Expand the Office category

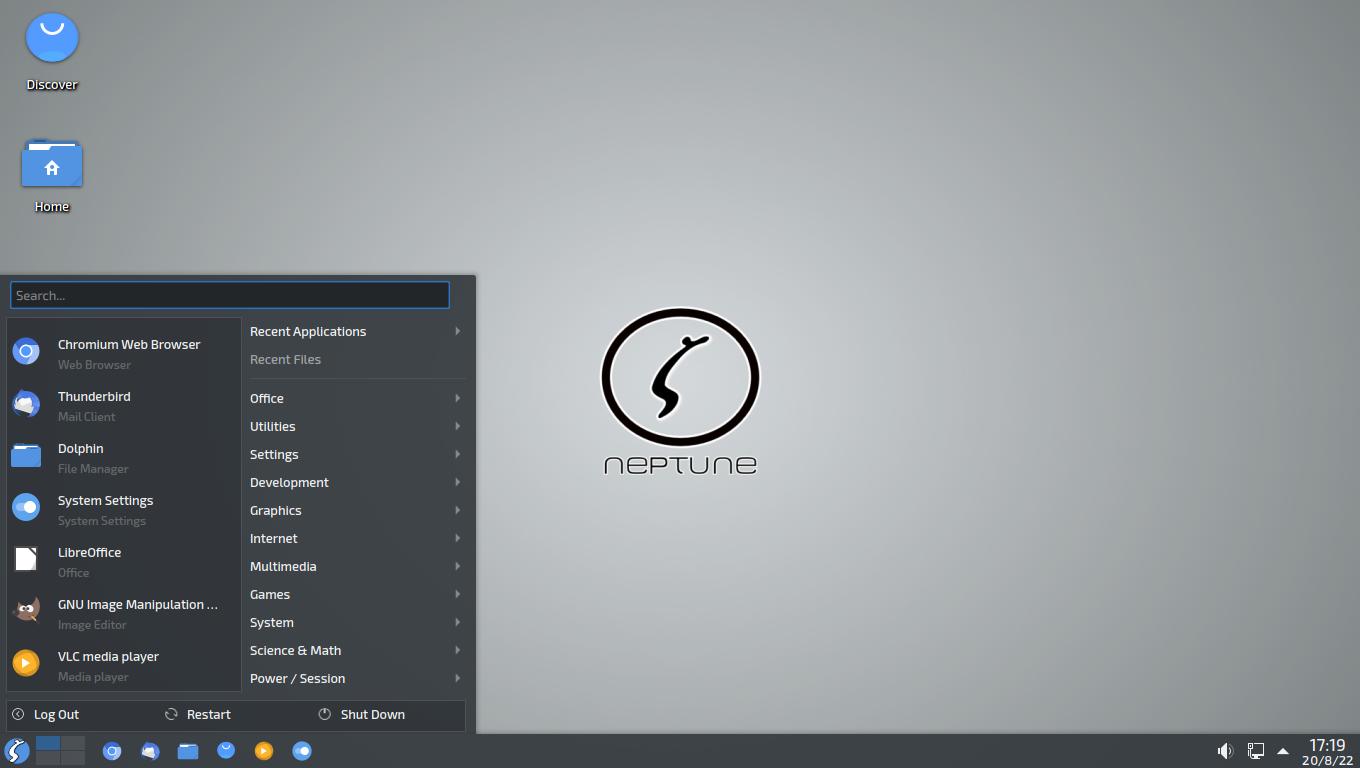click(356, 398)
